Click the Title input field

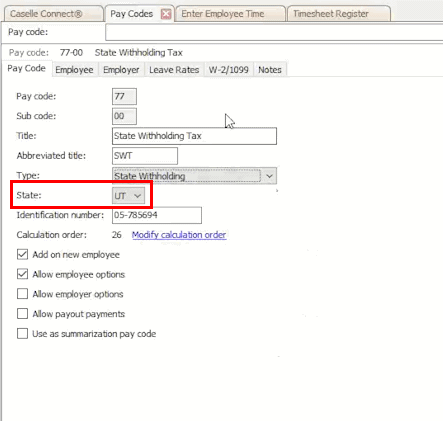tap(194, 136)
